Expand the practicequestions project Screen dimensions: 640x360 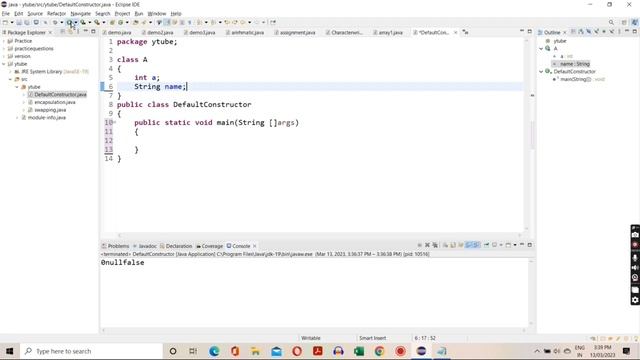click(x=4, y=49)
